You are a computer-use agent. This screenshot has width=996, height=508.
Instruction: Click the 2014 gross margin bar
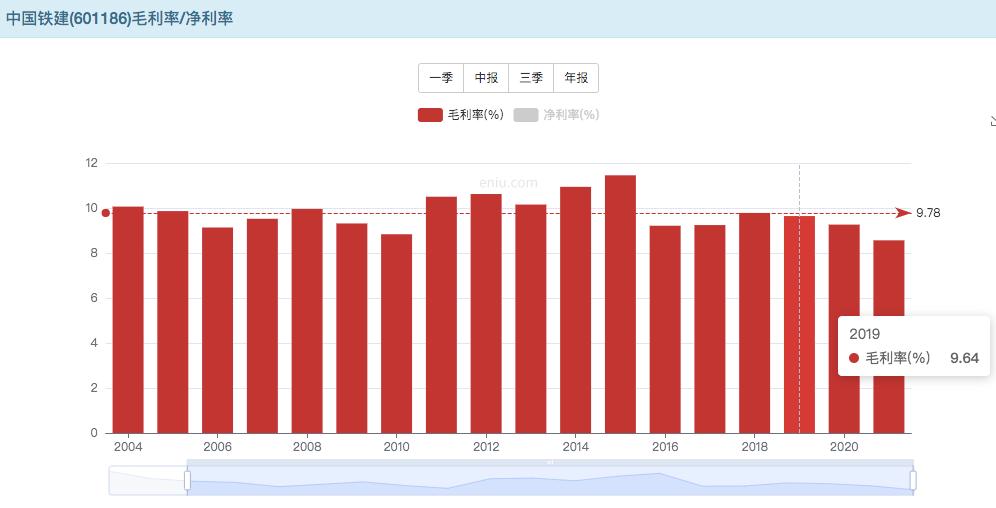point(575,310)
